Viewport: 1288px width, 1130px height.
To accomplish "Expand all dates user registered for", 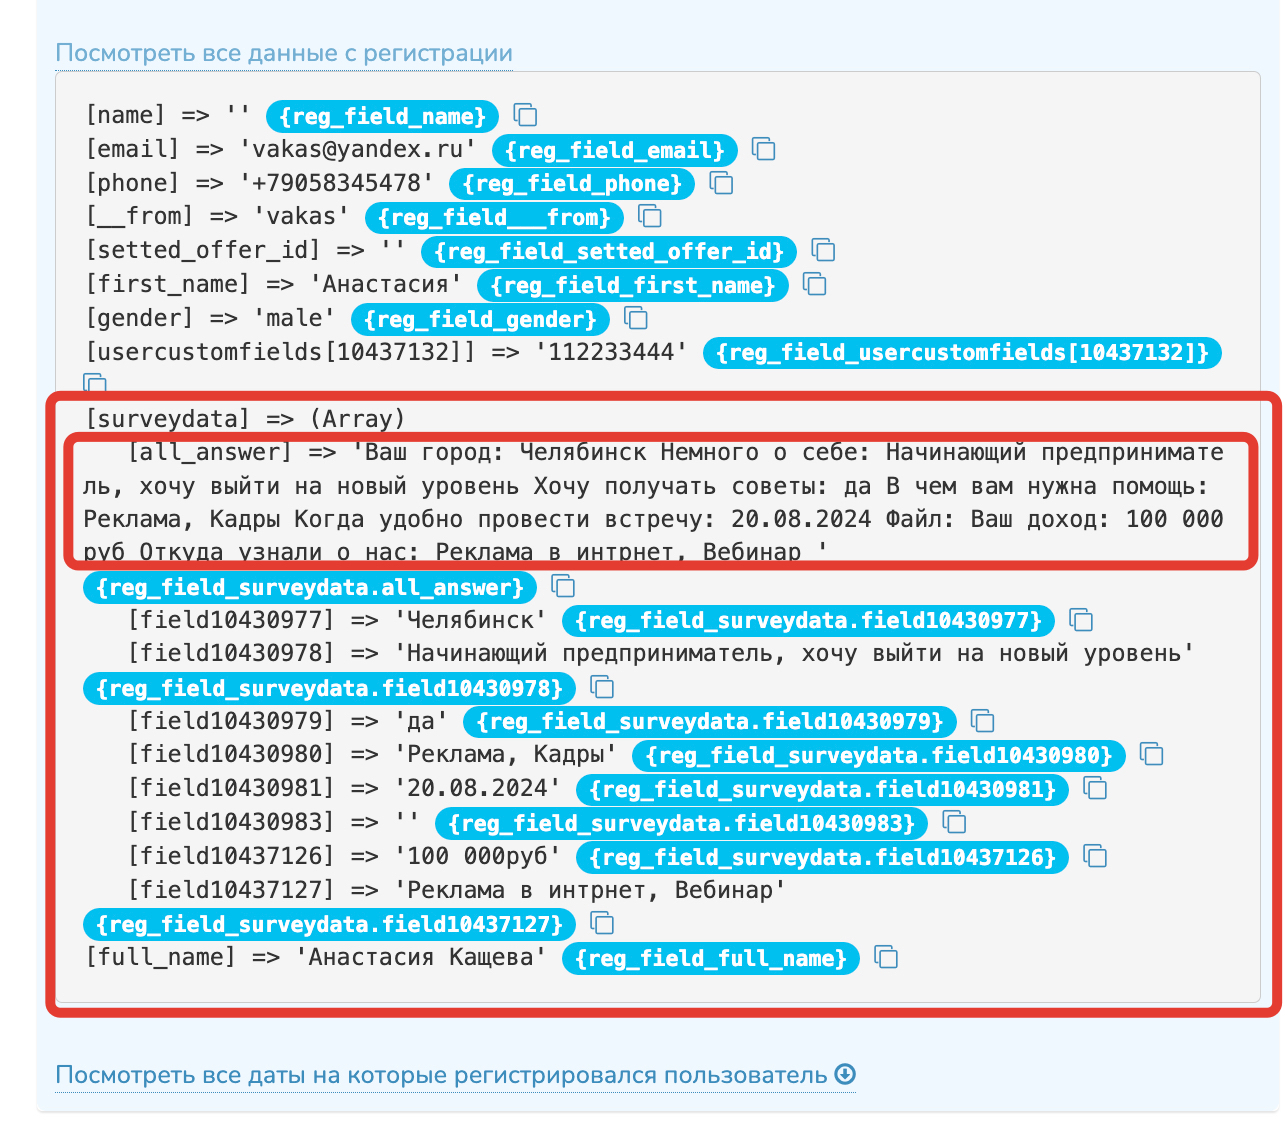I will click(441, 1076).
